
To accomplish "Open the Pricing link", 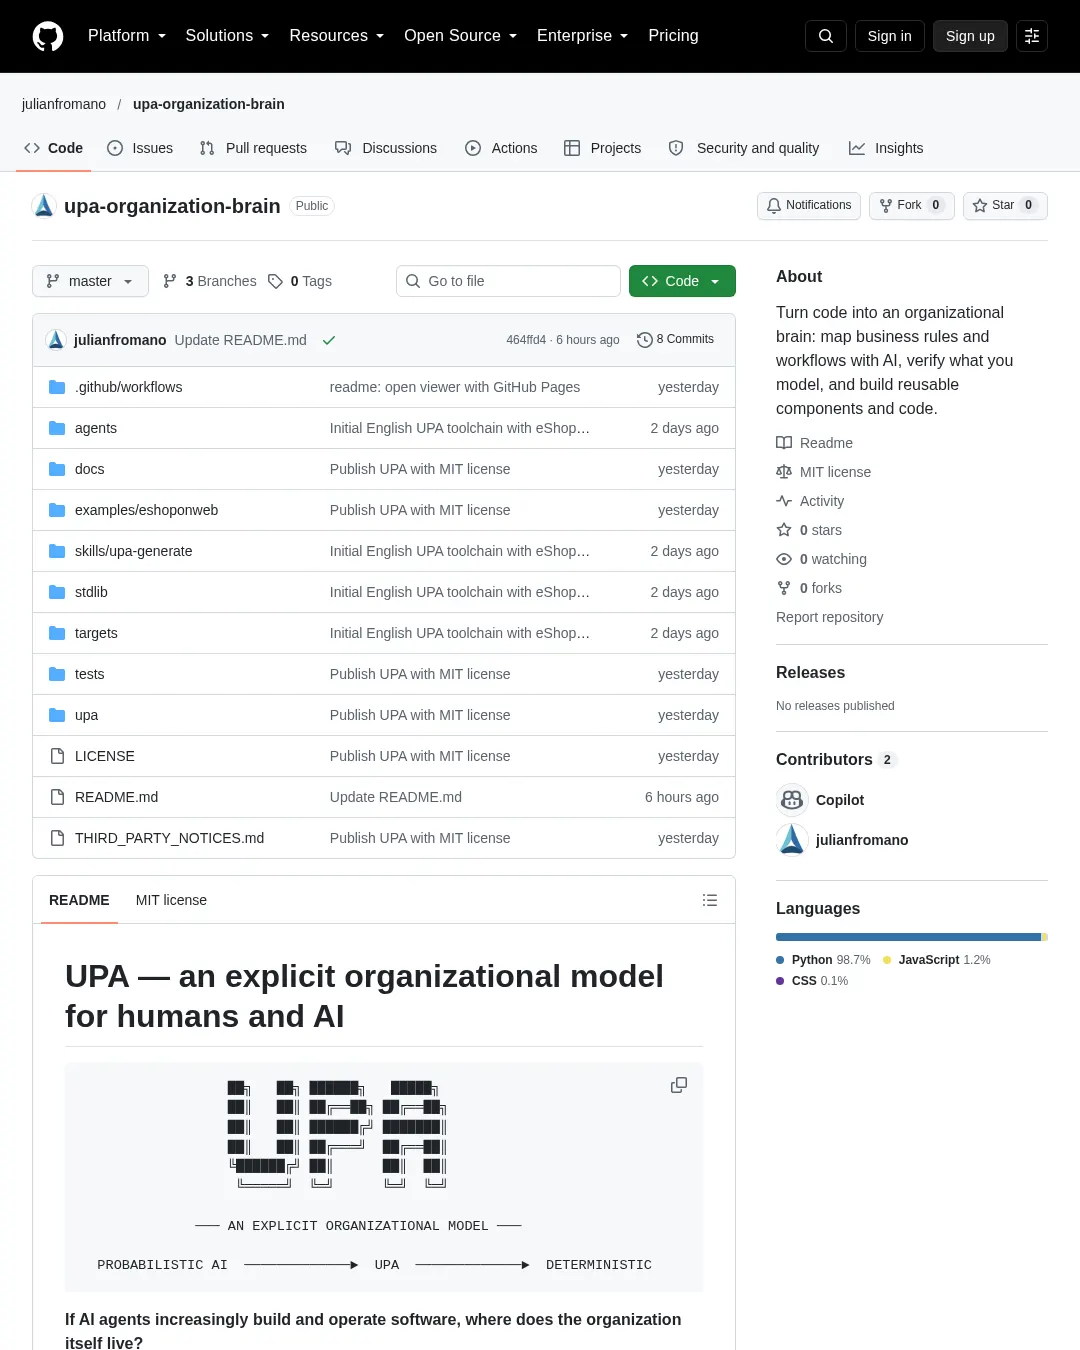I will coord(673,36).
